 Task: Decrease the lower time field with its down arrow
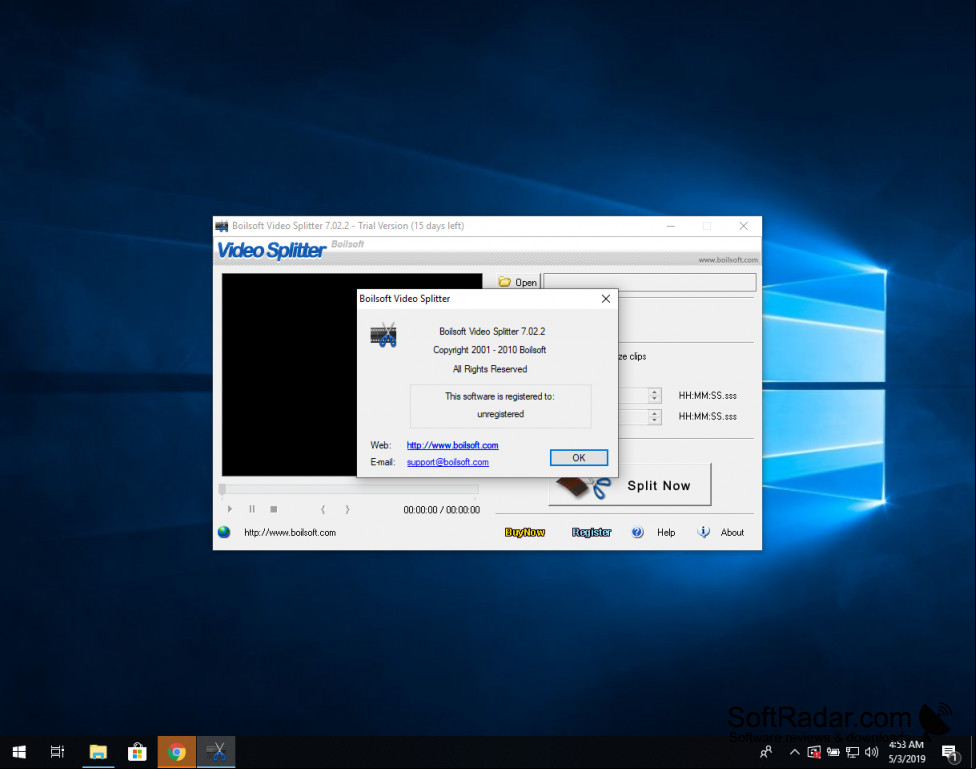(x=654, y=420)
